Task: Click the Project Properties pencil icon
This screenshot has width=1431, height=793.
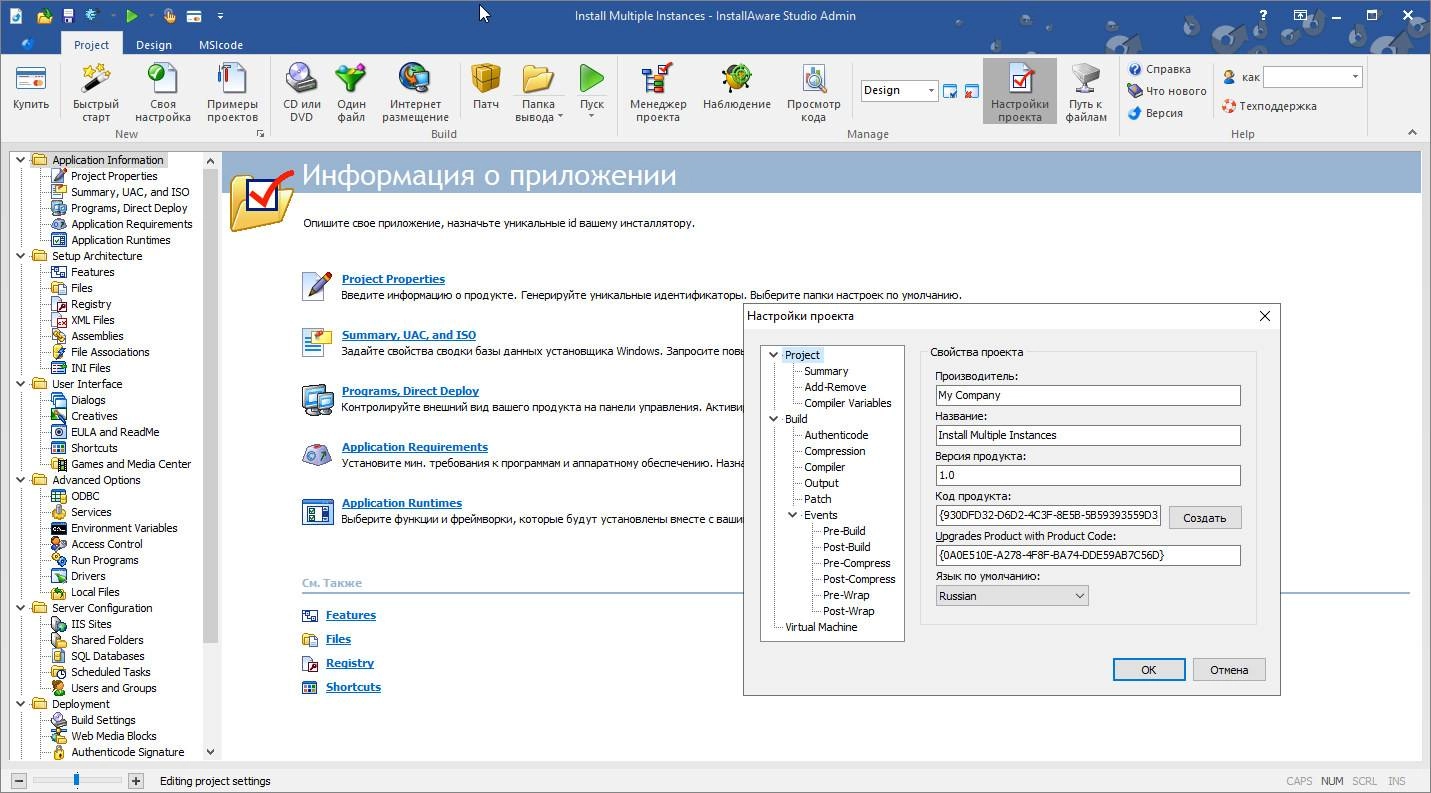Action: 317,286
